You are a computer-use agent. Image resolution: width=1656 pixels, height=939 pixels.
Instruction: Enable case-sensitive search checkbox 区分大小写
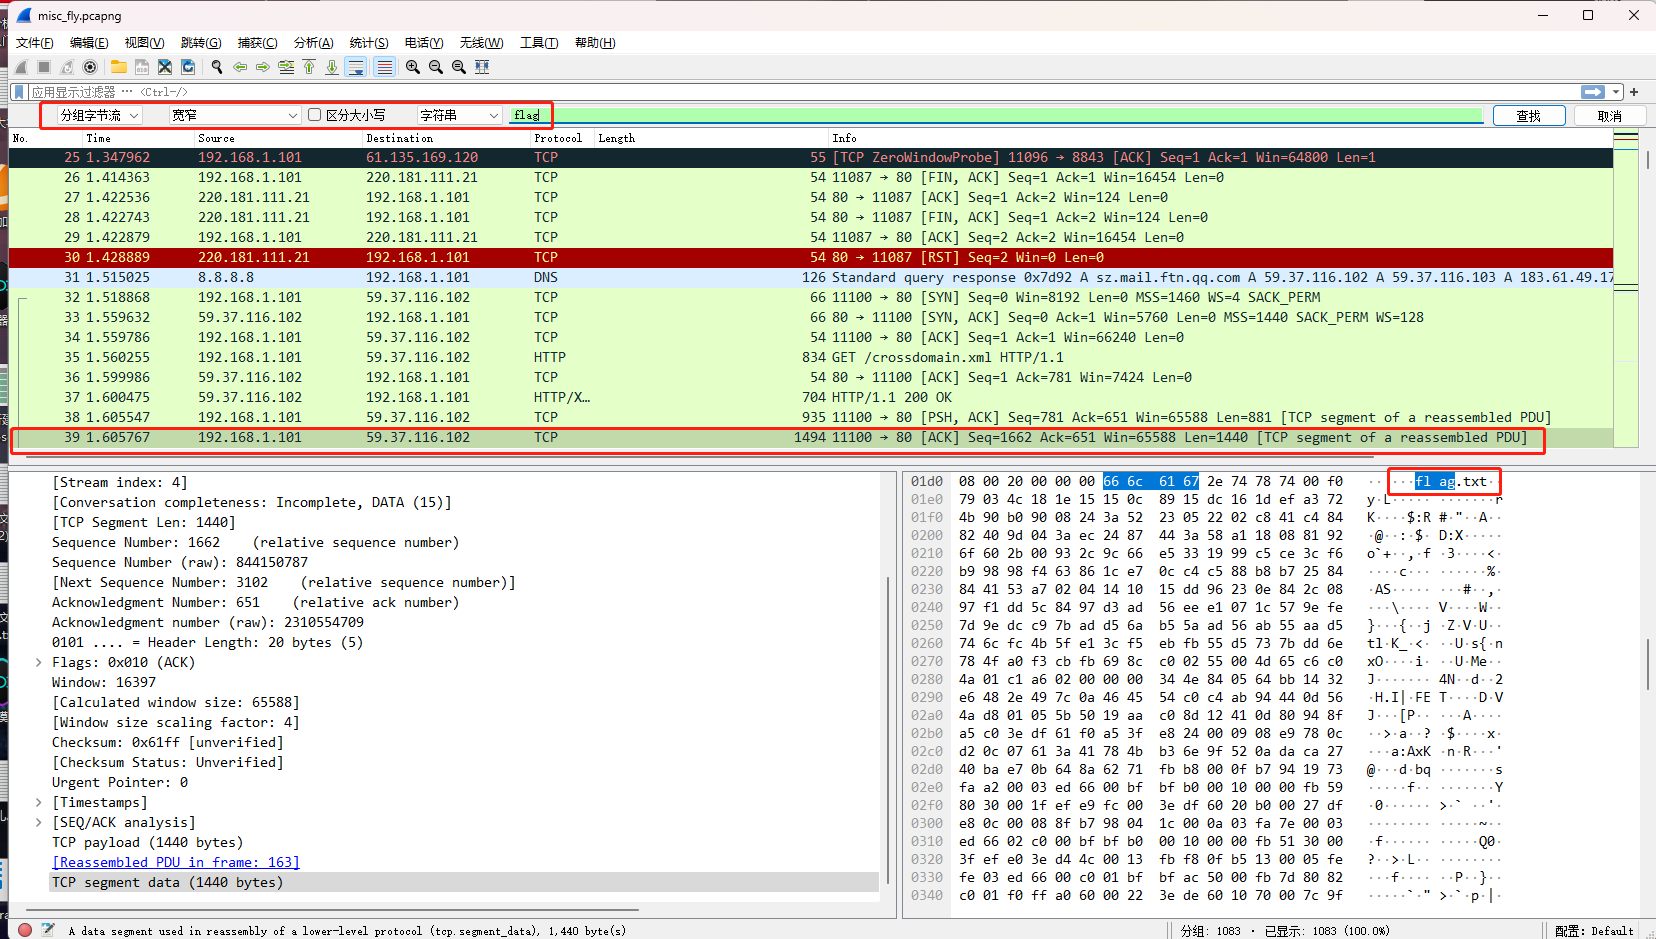(315, 115)
